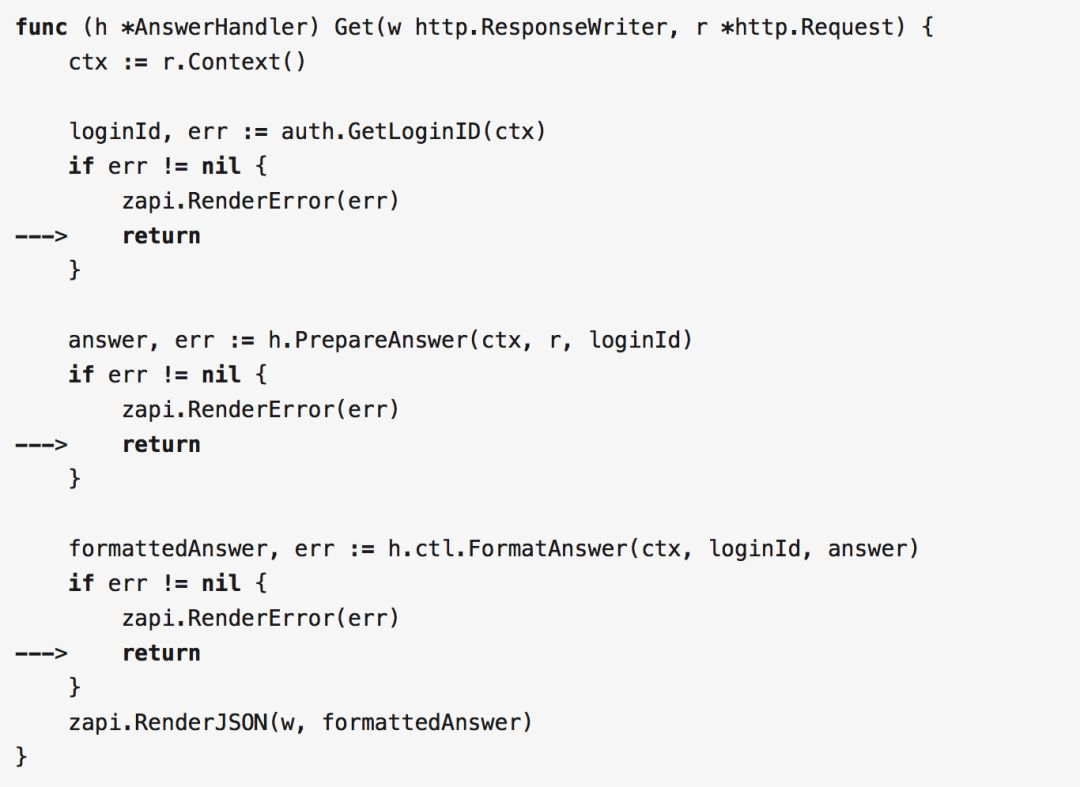Click the loginId variable declaration
Image resolution: width=1080 pixels, height=787 pixels.
tap(114, 131)
